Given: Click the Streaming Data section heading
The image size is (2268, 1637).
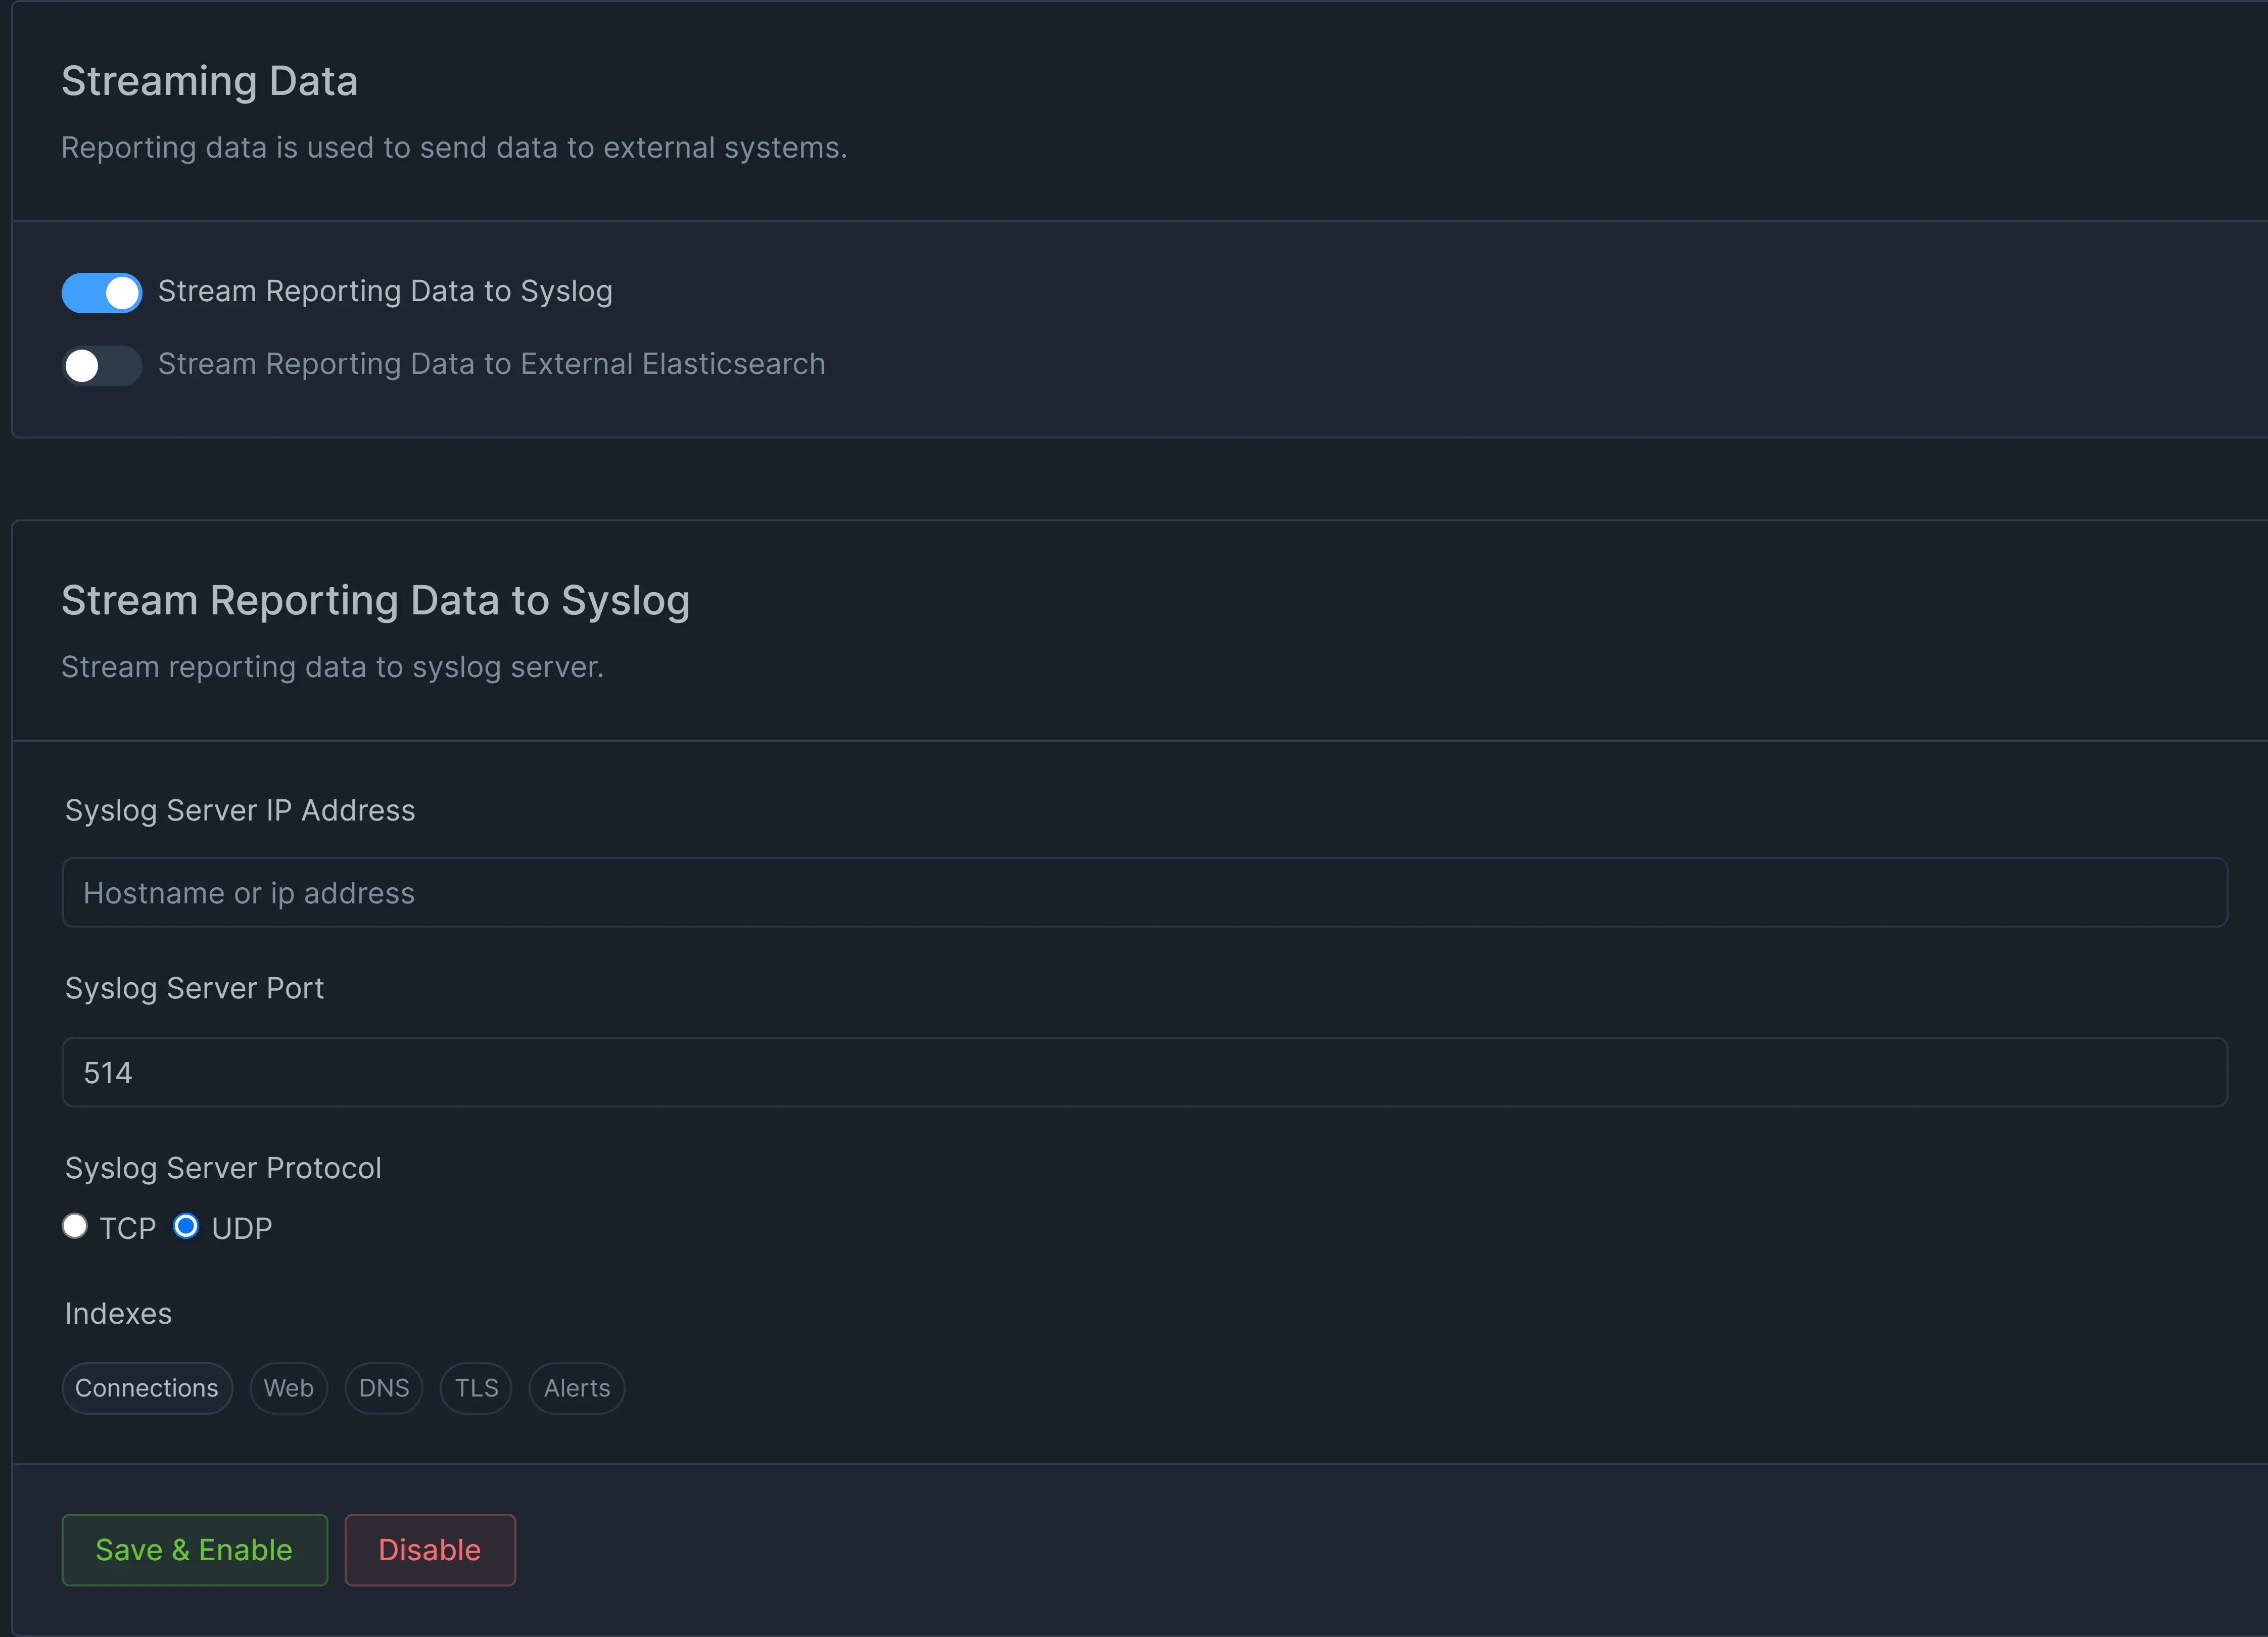Looking at the screenshot, I should click(x=209, y=81).
